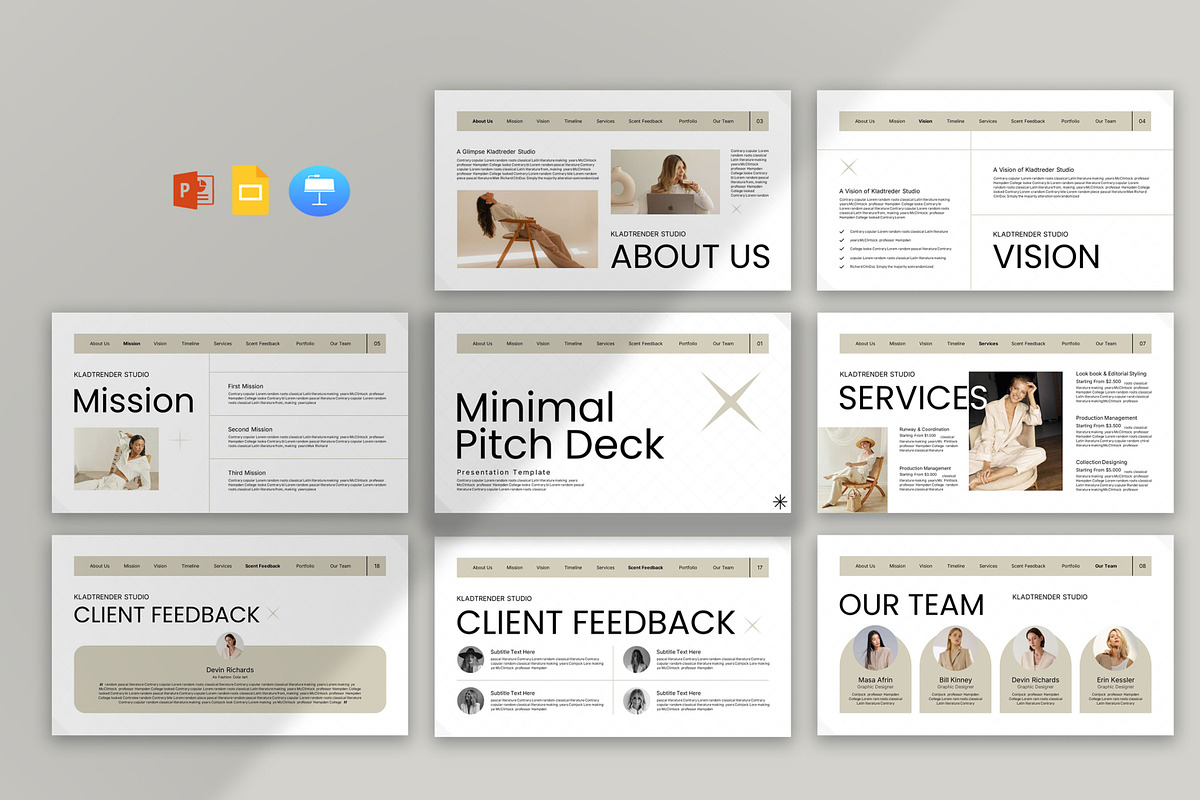Image resolution: width=1200 pixels, height=800 pixels.
Task: Click the beige testimonial box on slide 18
Action: 230,679
